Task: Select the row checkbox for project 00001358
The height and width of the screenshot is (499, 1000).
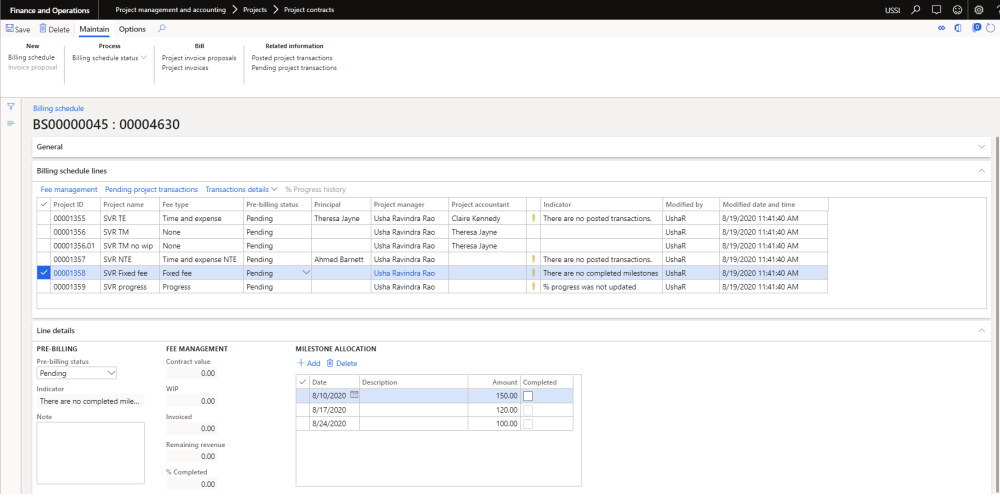Action: coord(42,272)
